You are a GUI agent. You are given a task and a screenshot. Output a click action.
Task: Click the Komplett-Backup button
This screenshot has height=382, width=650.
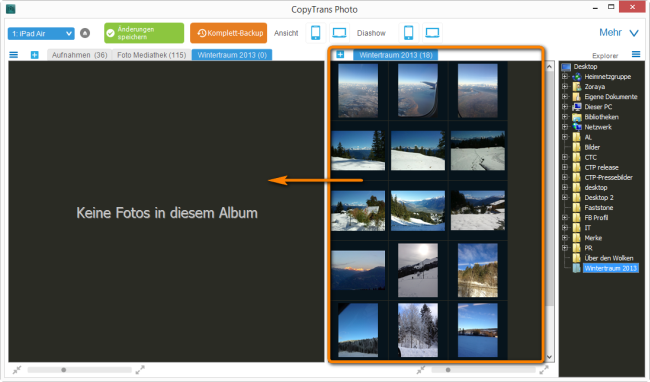228,33
